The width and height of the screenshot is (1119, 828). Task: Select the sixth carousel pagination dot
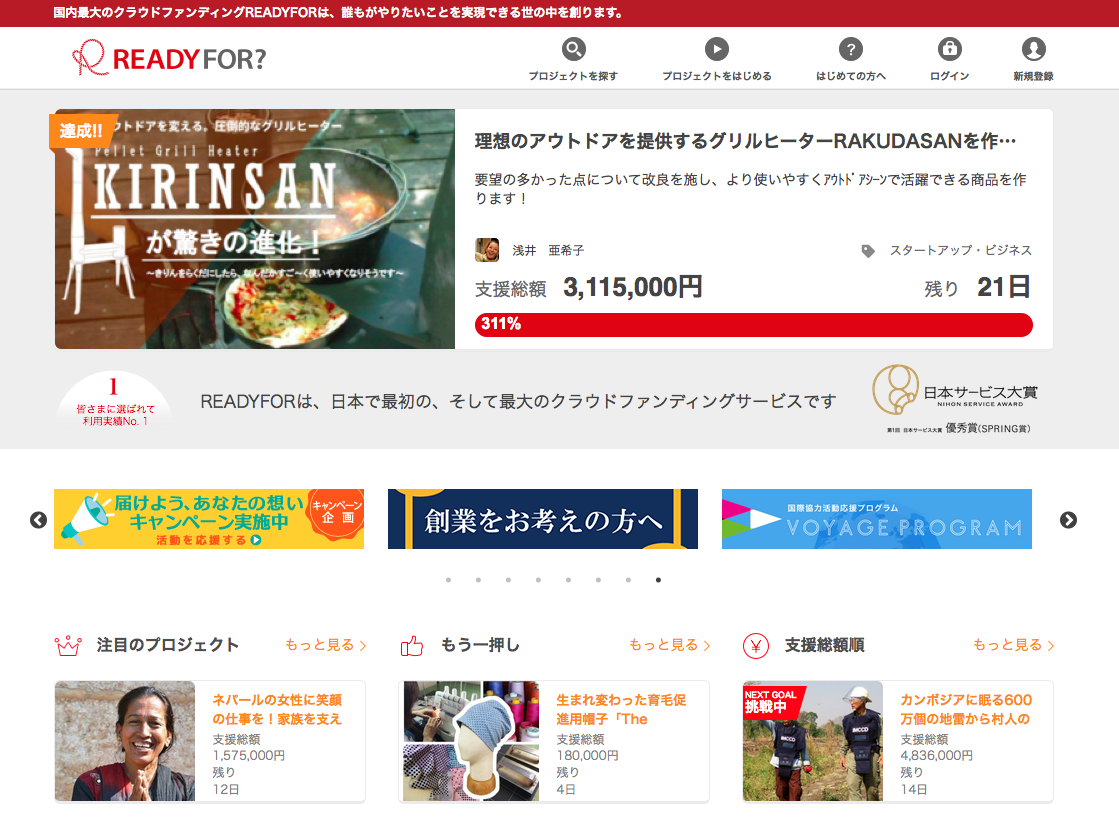pyautogui.click(x=598, y=580)
